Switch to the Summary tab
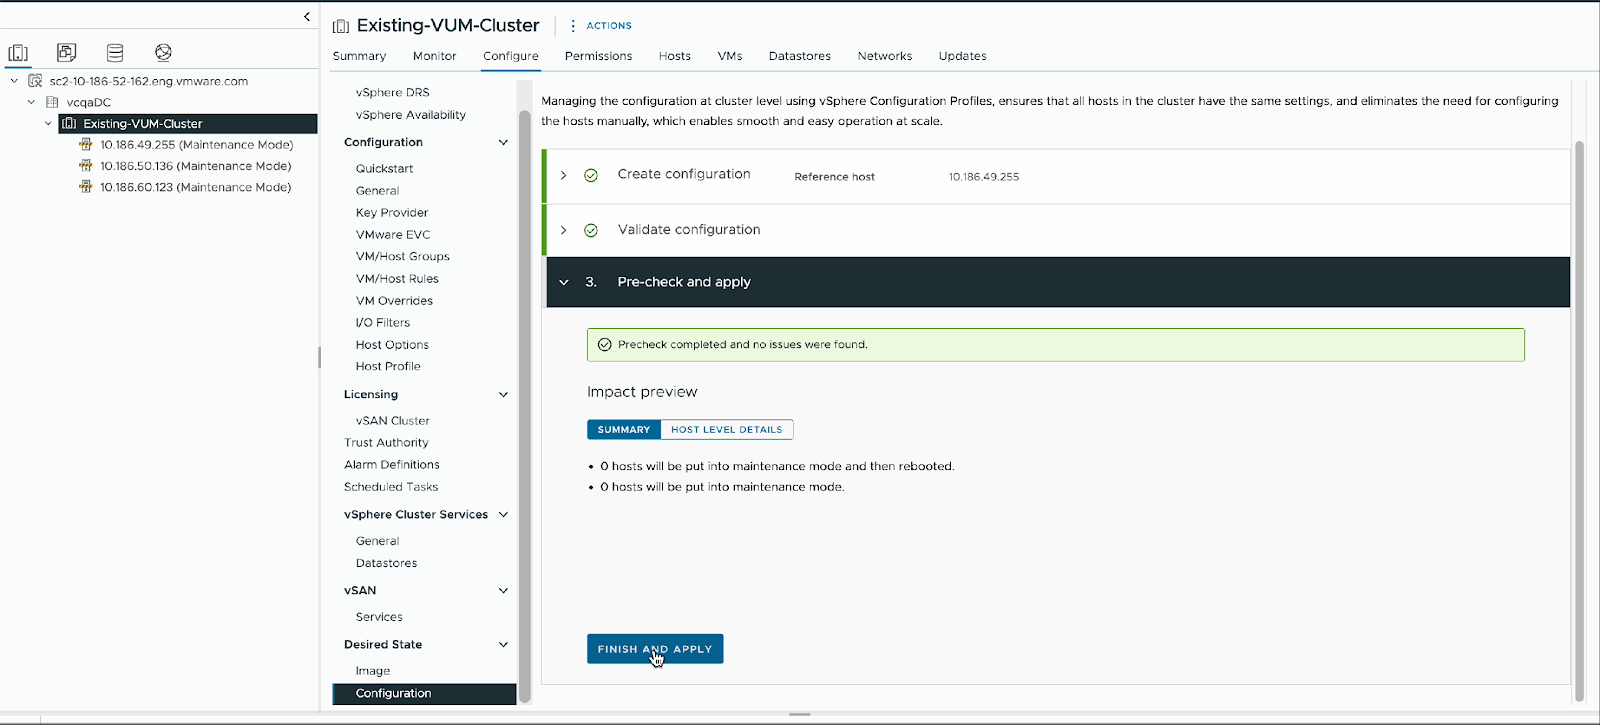Screen dimensions: 1600x725 tap(359, 56)
